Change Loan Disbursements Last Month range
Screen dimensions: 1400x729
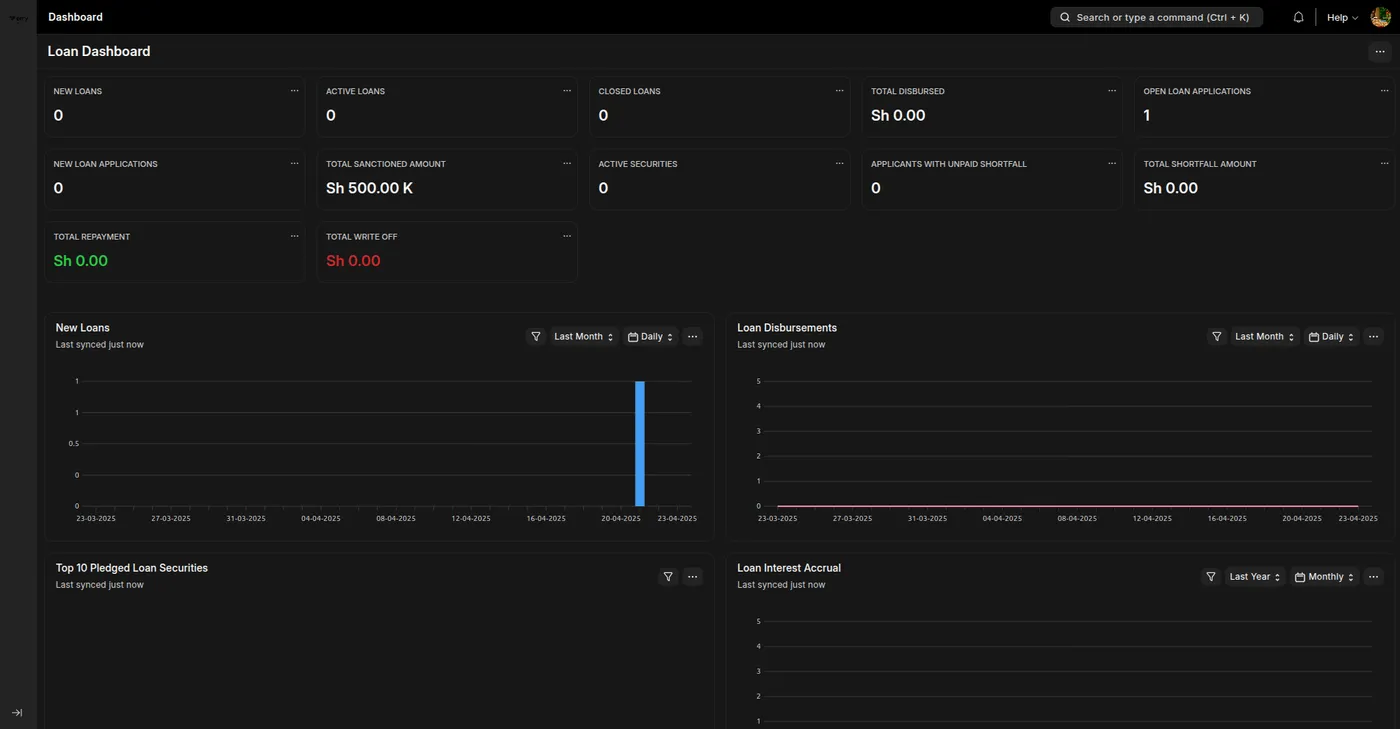[1265, 337]
